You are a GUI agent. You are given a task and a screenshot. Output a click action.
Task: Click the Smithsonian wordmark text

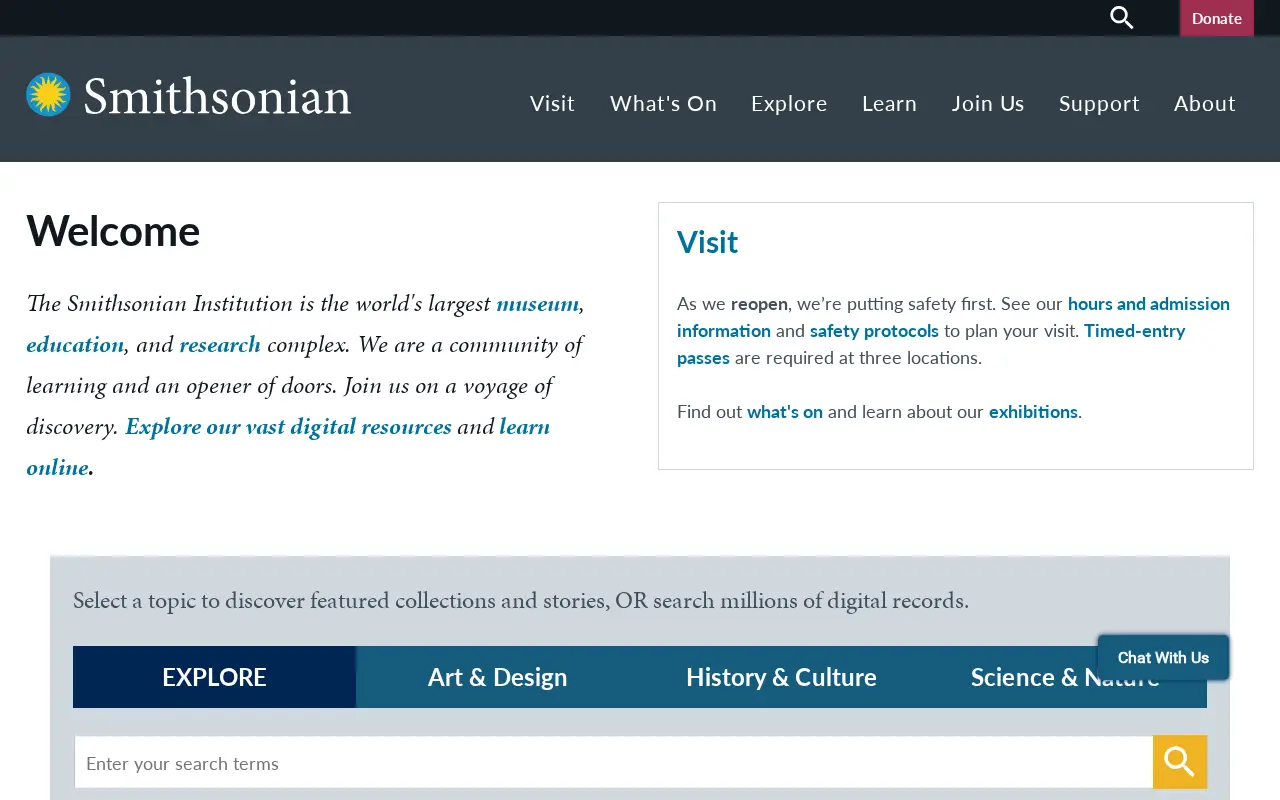pyautogui.click(x=218, y=97)
